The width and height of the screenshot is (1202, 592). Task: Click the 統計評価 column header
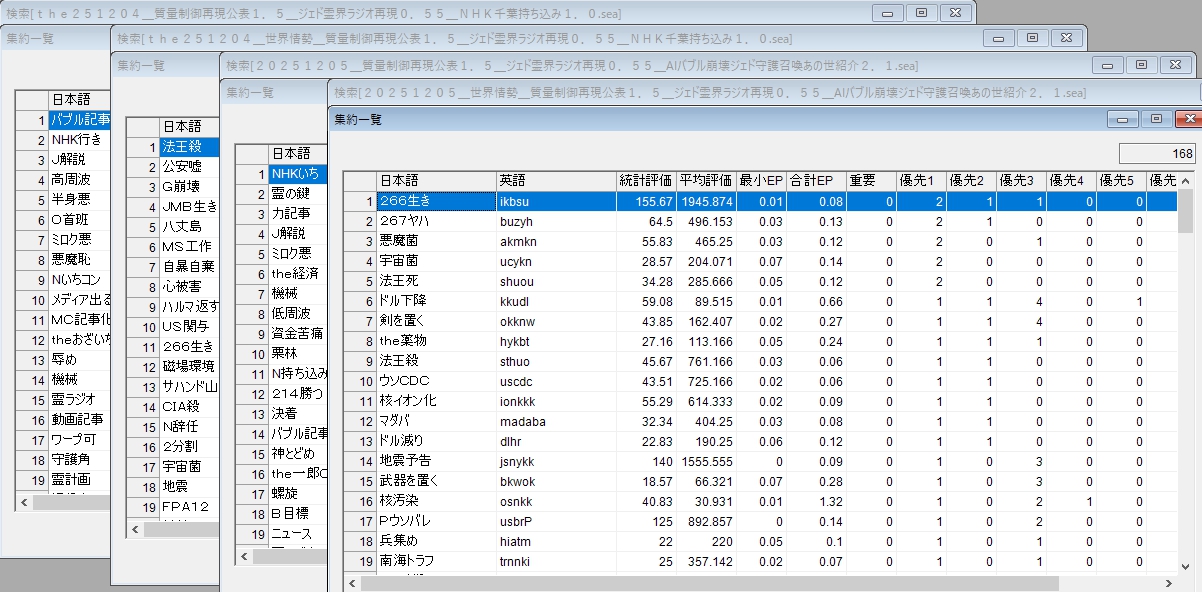645,181
